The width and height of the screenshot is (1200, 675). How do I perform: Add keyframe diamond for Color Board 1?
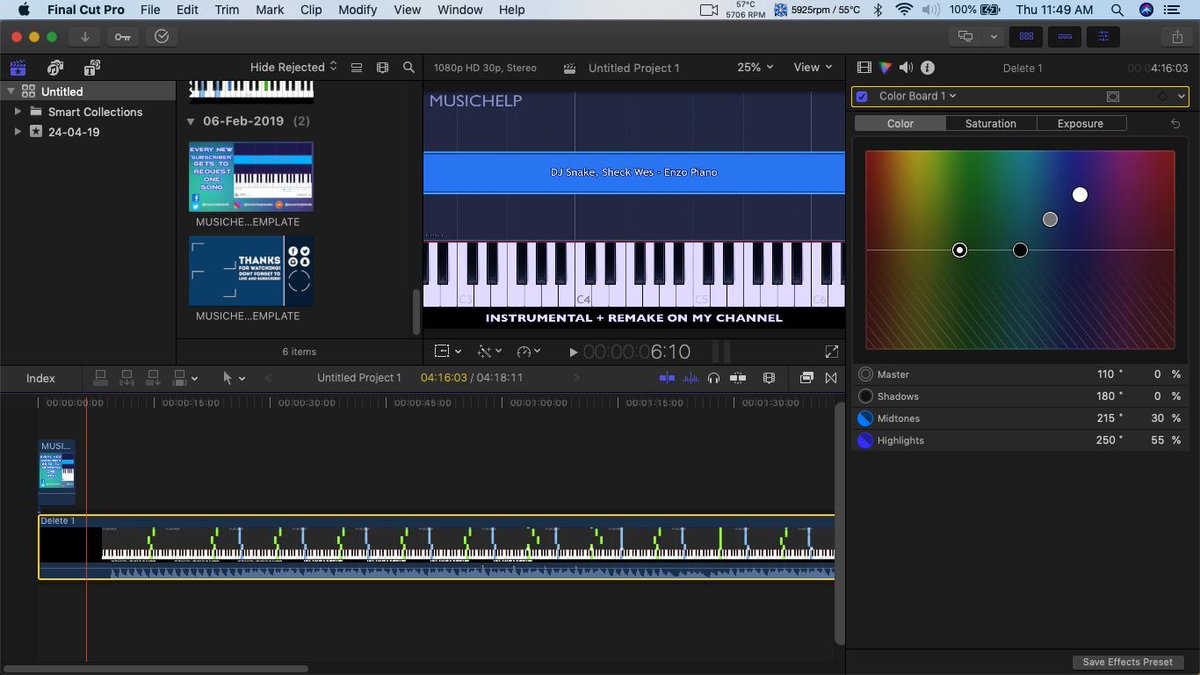[1162, 96]
